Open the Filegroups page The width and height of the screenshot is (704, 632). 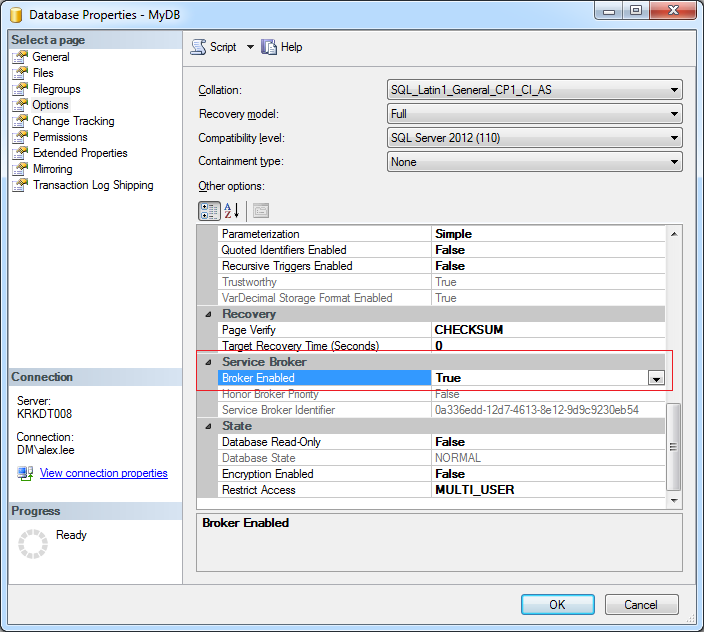[x=57, y=89]
